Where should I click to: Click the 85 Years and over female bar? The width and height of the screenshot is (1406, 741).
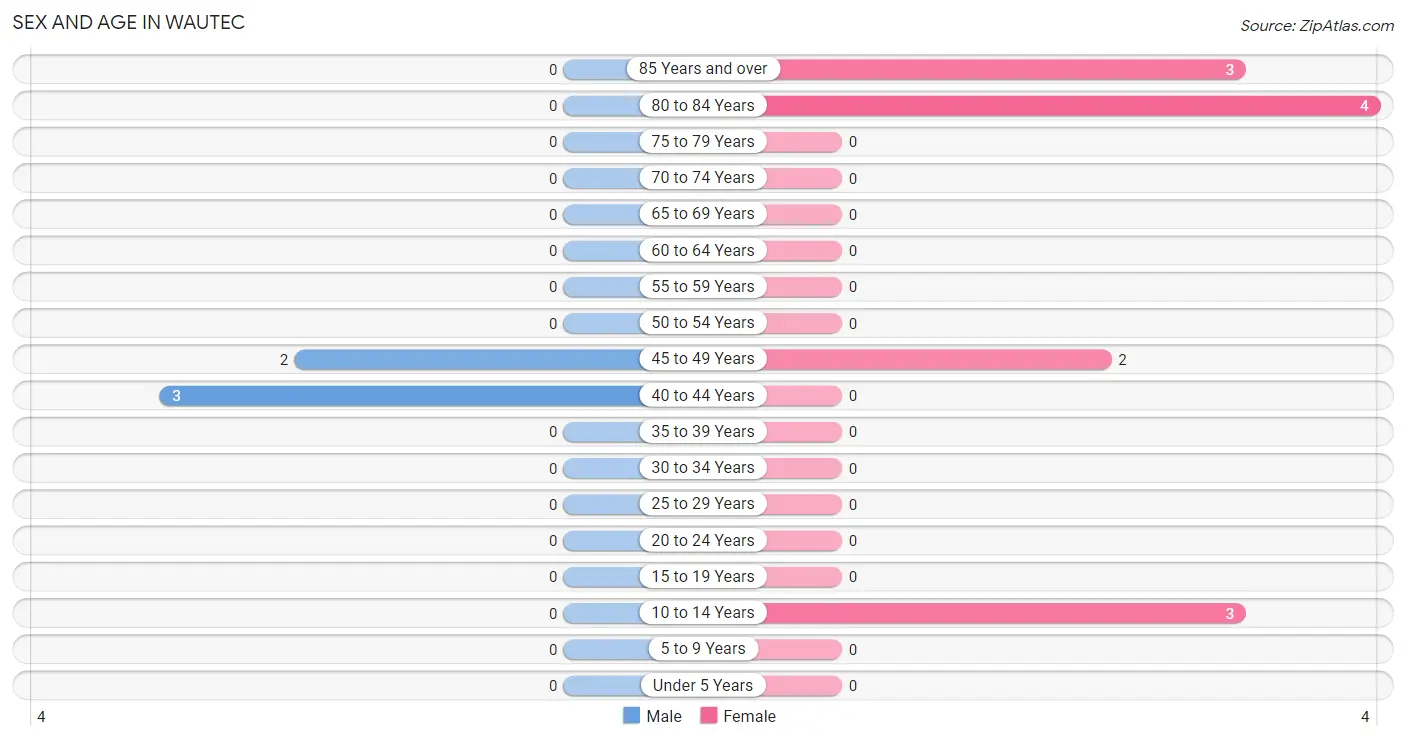tap(1003, 69)
